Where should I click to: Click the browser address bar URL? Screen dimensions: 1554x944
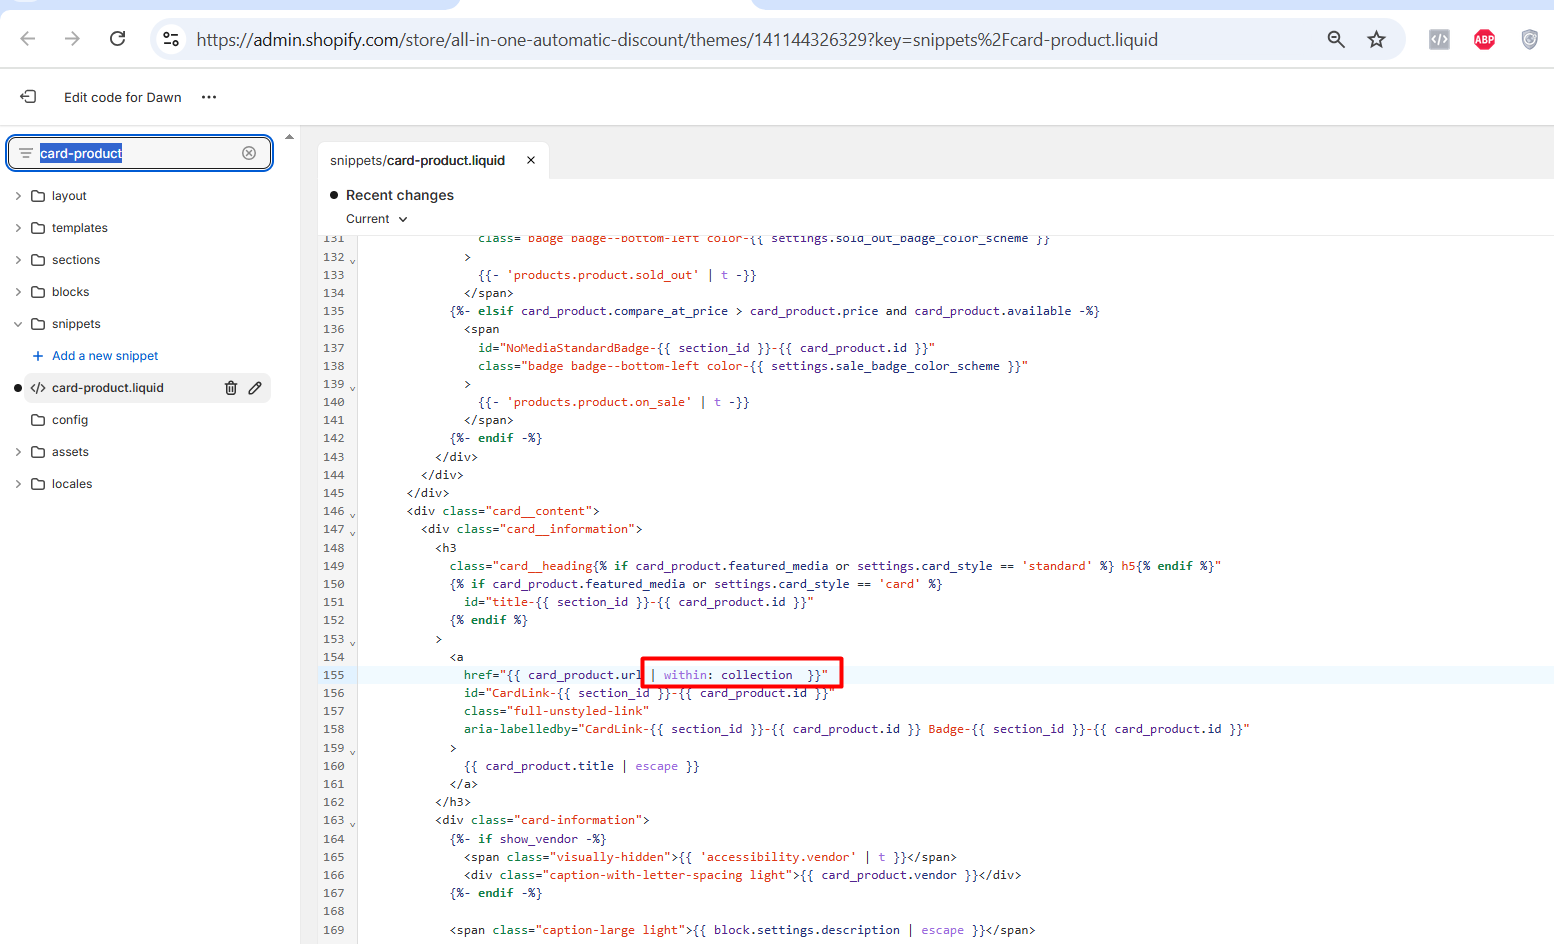677,40
